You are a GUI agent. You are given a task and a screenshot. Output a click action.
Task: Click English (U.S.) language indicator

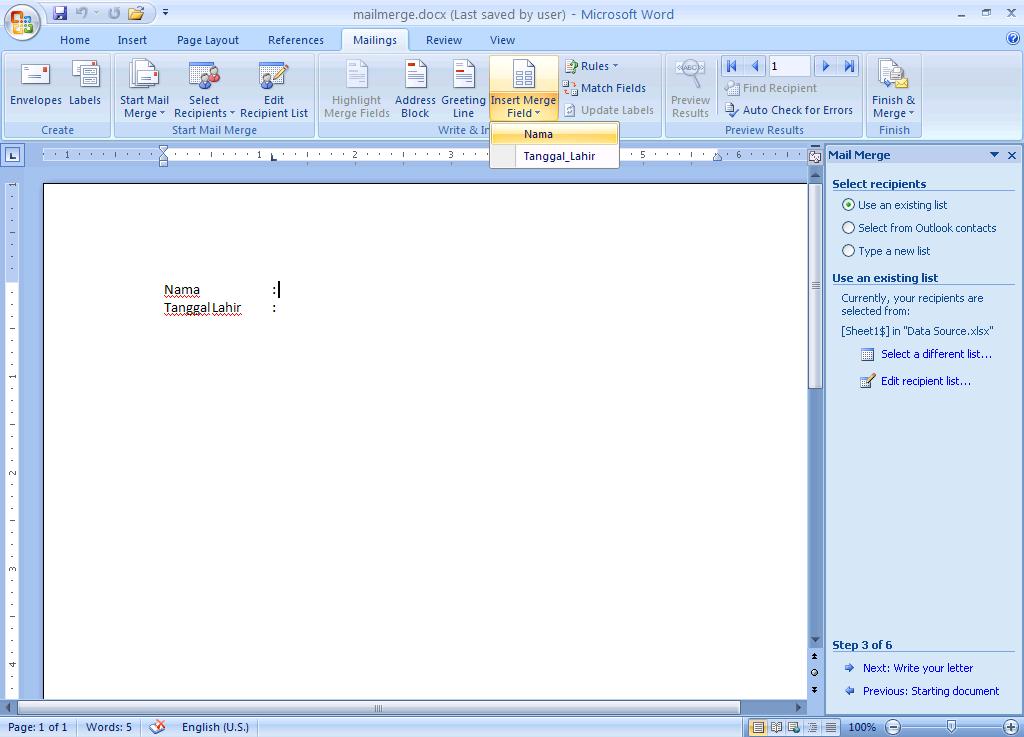coord(216,727)
